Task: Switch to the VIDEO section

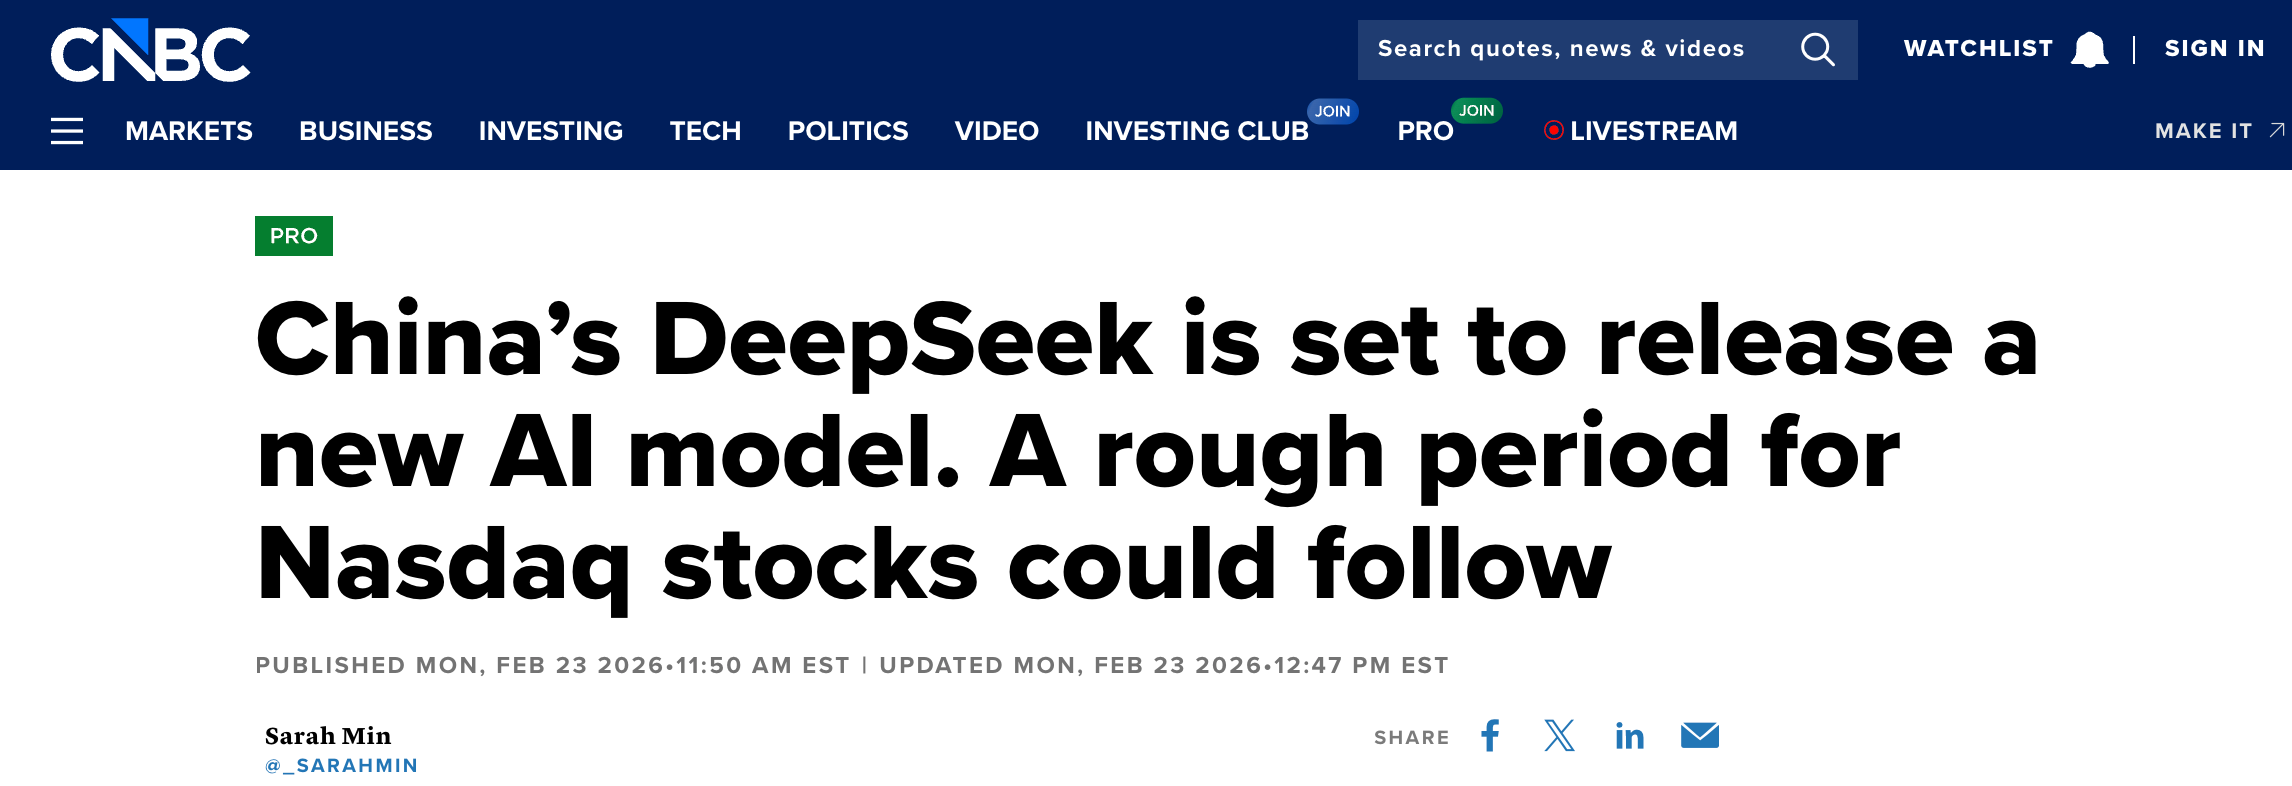Action: click(x=995, y=131)
